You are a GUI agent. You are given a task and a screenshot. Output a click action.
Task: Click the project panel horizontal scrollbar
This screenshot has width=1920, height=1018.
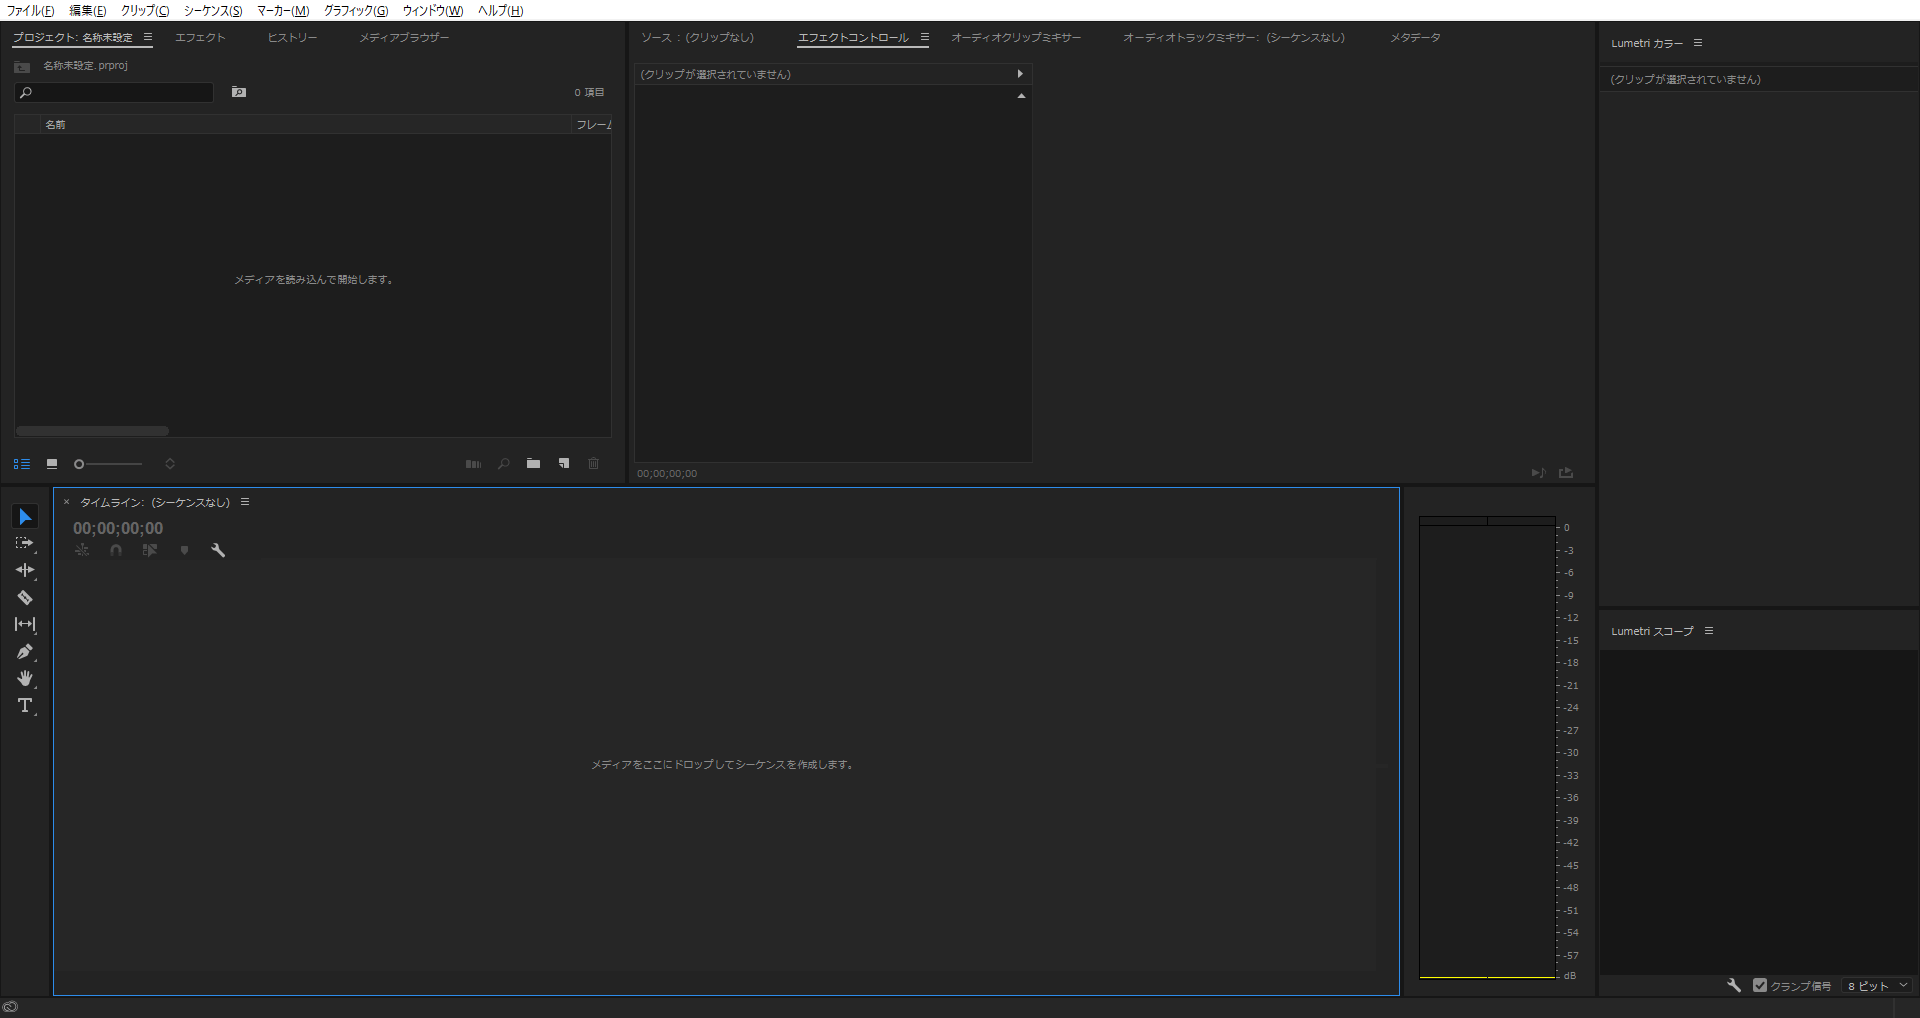pyautogui.click(x=92, y=431)
